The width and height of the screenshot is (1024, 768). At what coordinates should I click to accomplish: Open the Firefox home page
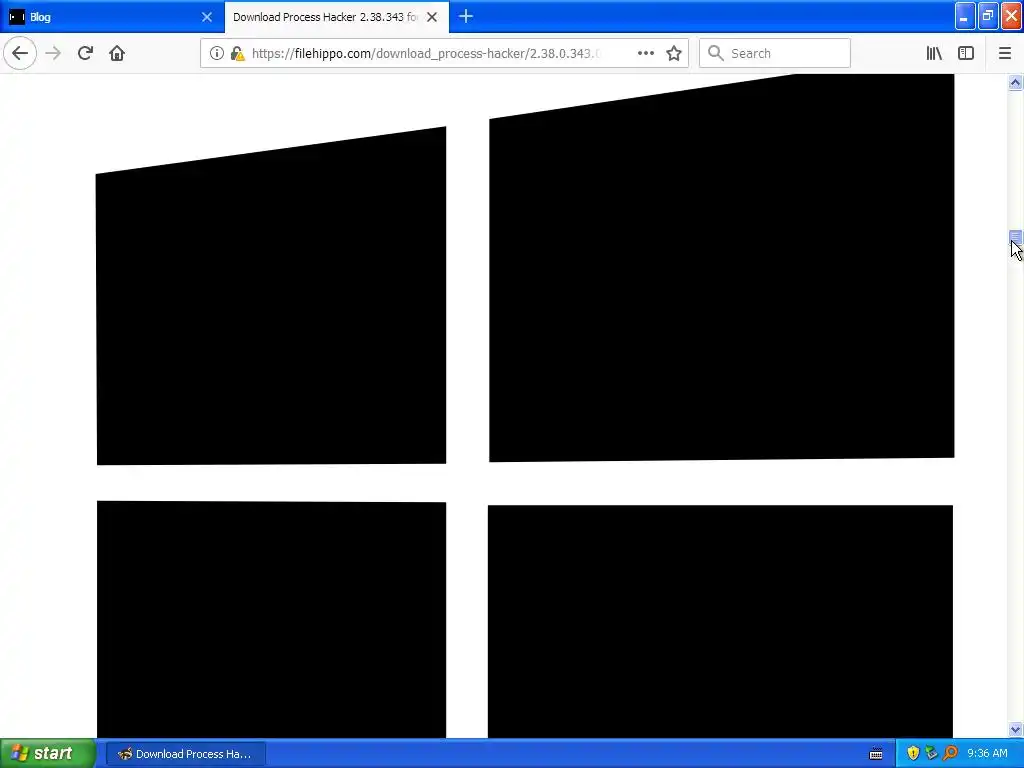coord(117,53)
